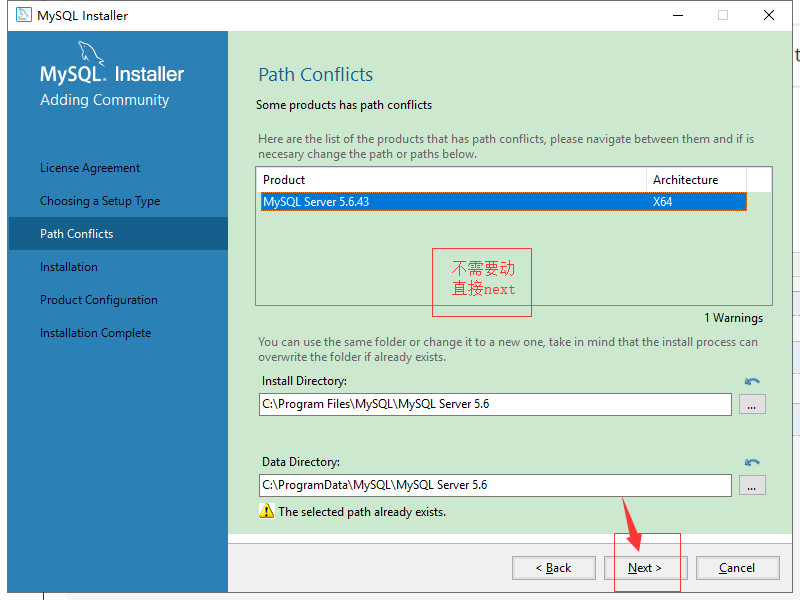This screenshot has height=600, width=800.
Task: Open License Agreement step in sidebar
Action: (90, 168)
